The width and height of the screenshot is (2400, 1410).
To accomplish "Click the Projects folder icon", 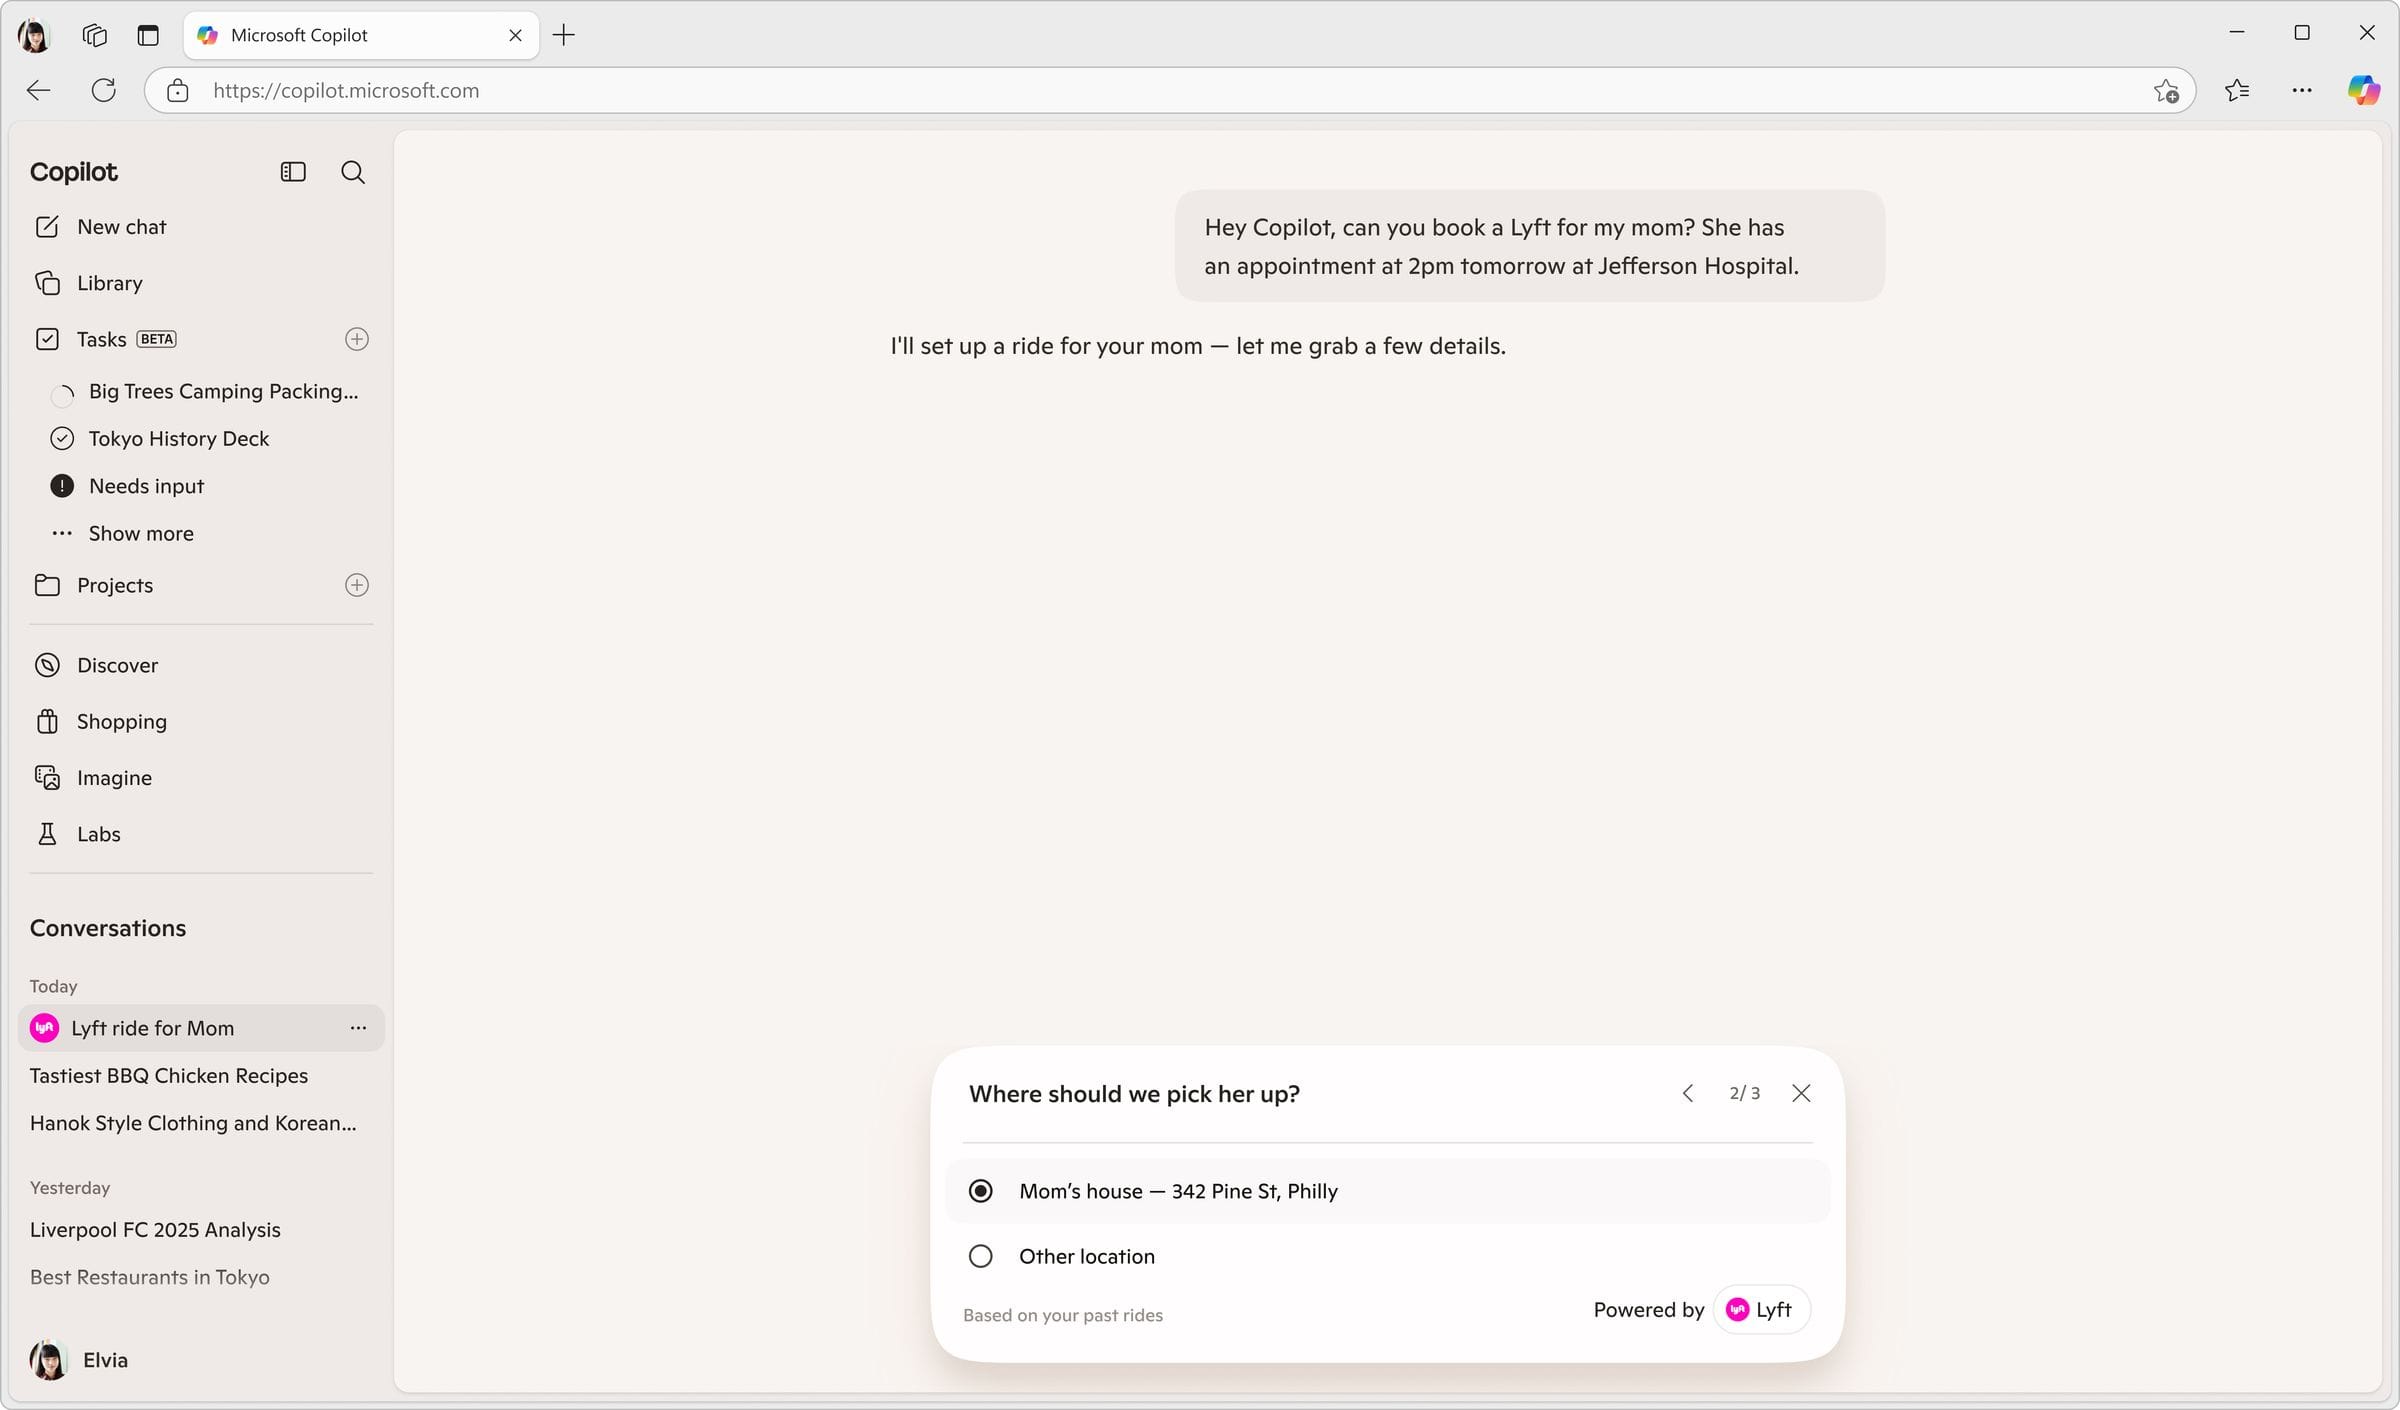I will (x=47, y=585).
